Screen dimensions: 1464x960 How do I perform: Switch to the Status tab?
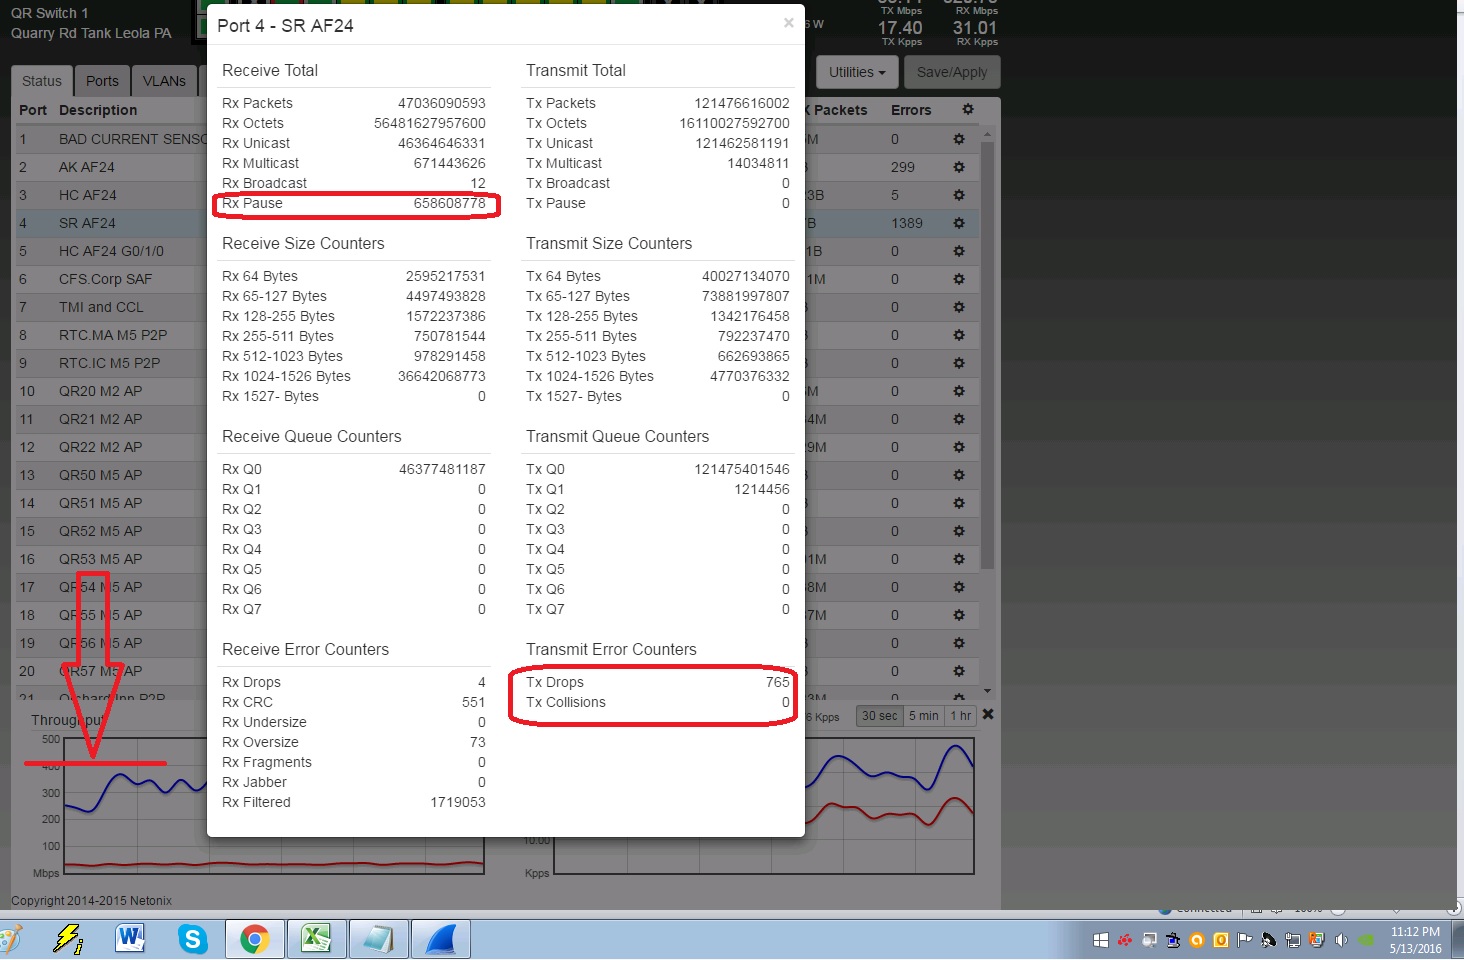point(42,81)
